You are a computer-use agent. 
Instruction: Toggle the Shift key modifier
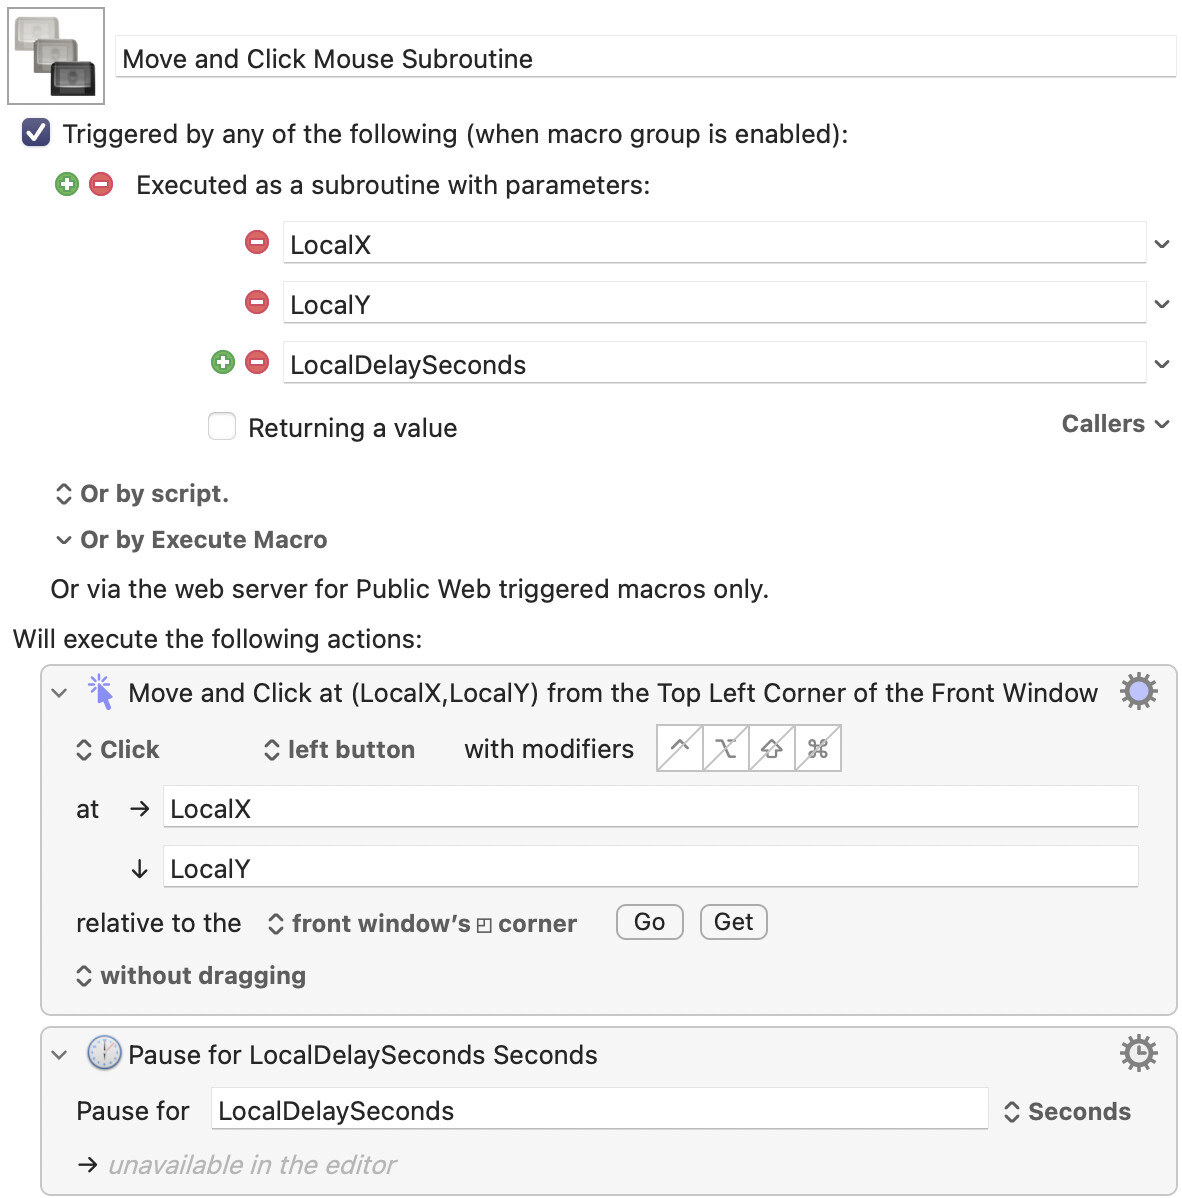pos(772,748)
